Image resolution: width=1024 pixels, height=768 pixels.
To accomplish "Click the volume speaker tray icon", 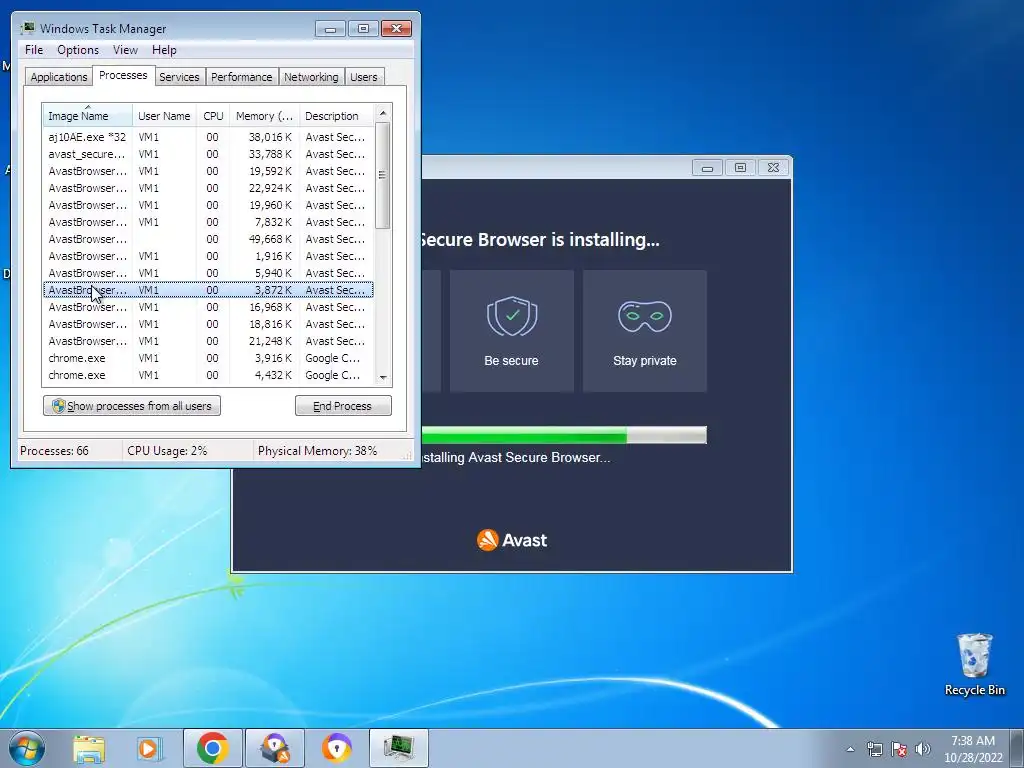I will click(923, 749).
